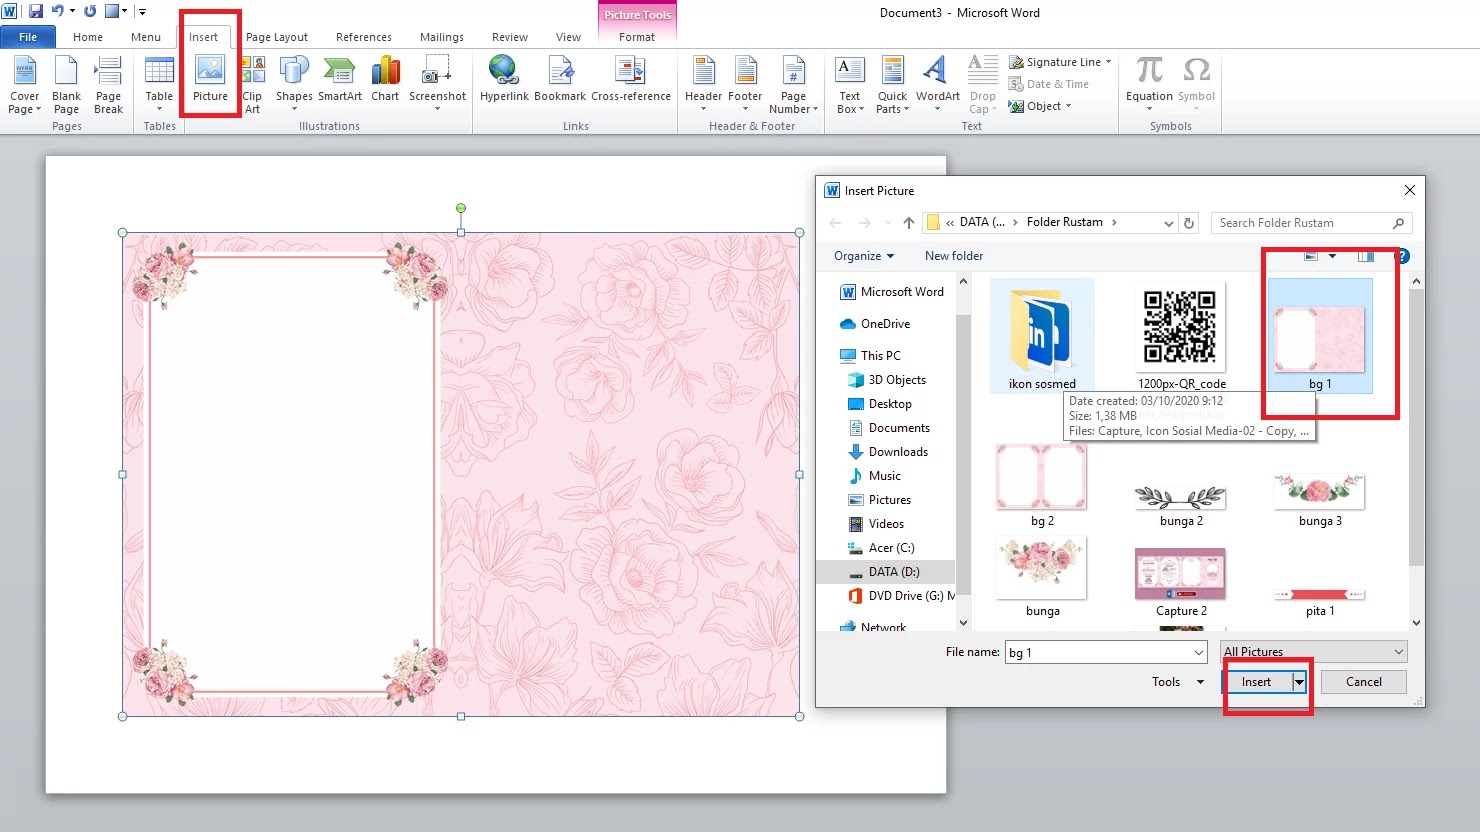Select the WordArt tool
The image size is (1480, 832).
point(937,80)
